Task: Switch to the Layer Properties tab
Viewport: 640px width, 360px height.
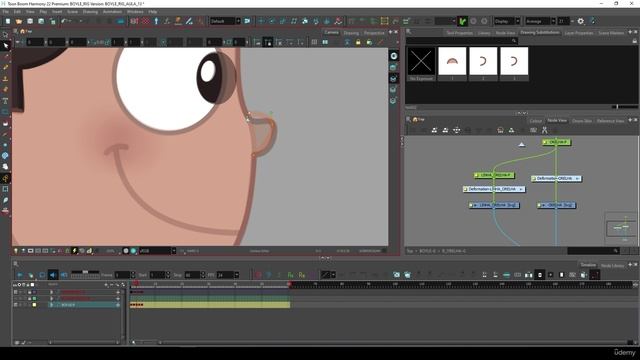Action: point(578,33)
